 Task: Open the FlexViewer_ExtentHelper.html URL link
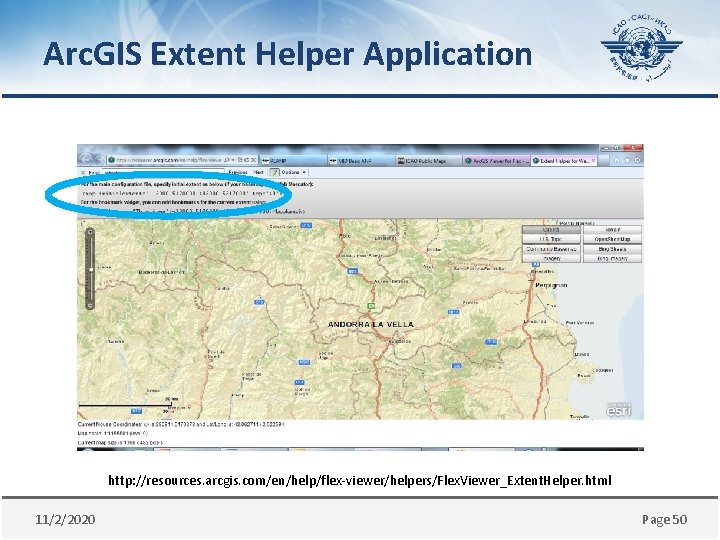tap(360, 481)
